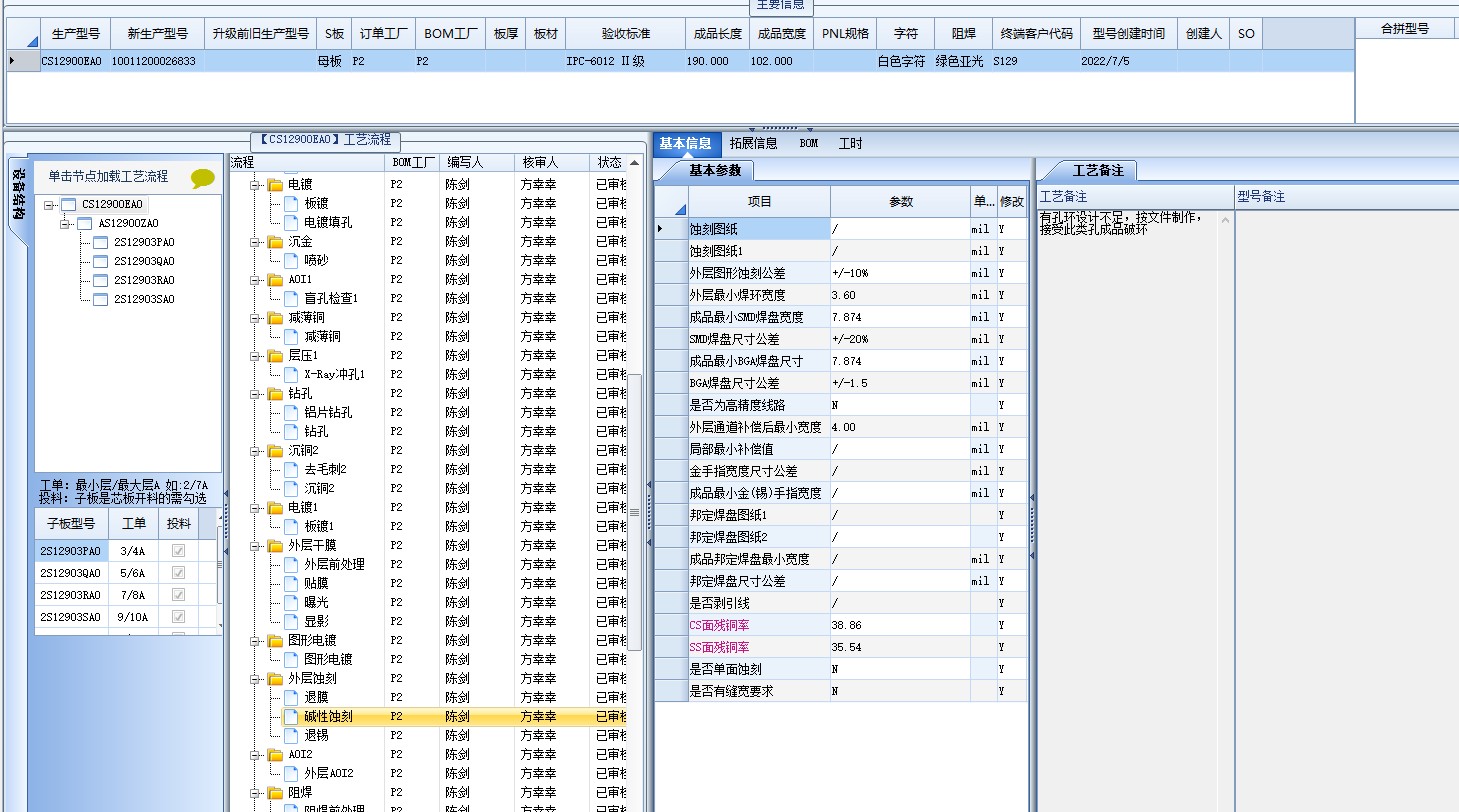
Task: Click the folder icon next to 外层干膜
Action: pos(274,546)
